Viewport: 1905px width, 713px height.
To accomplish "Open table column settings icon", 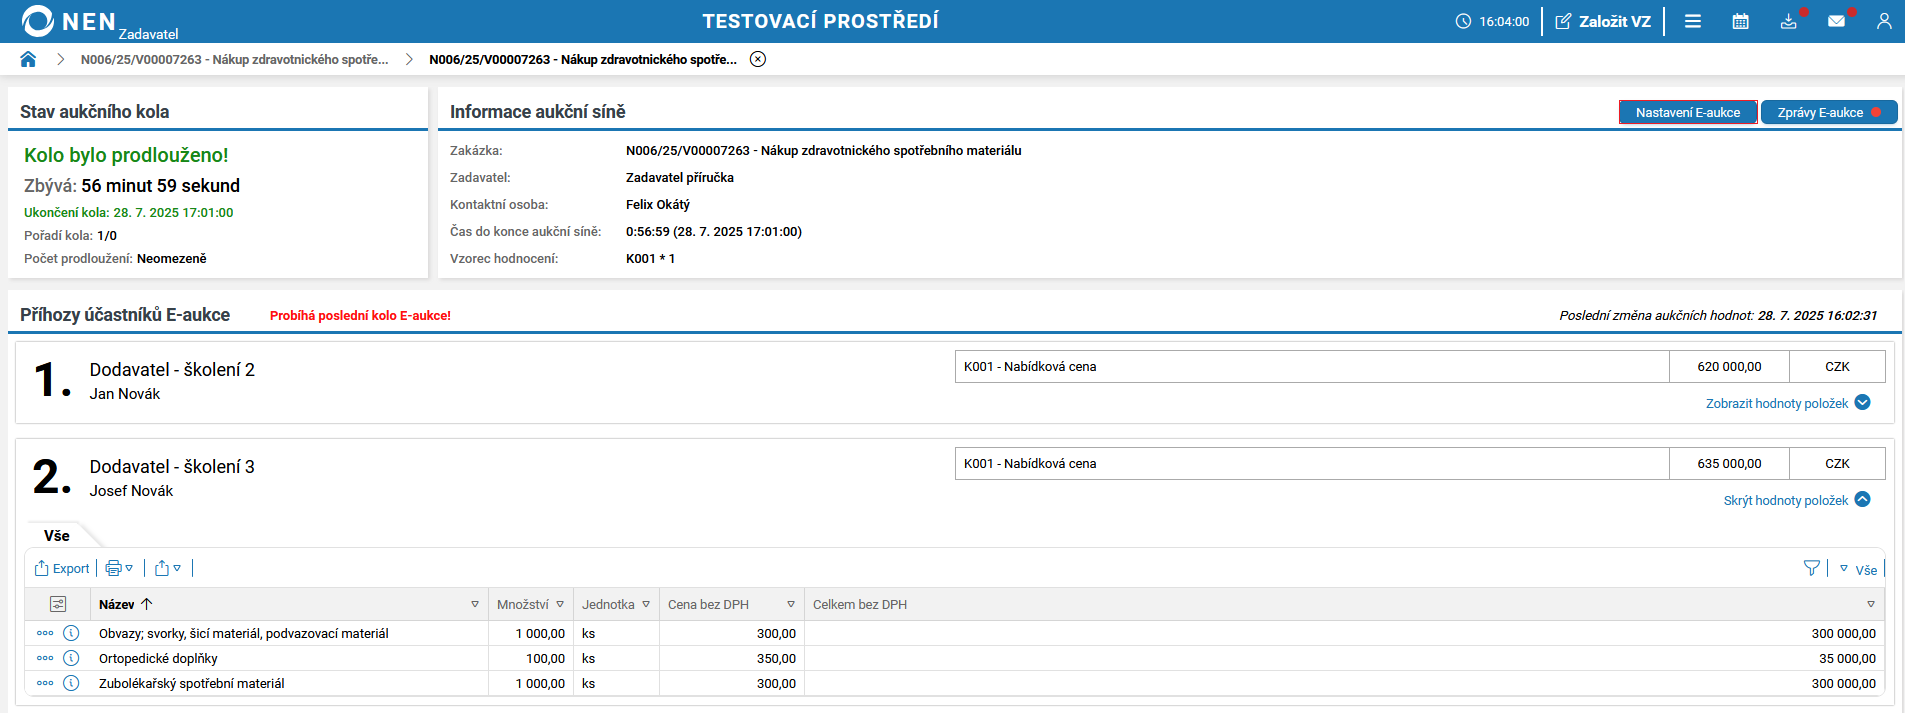I will coord(58,604).
